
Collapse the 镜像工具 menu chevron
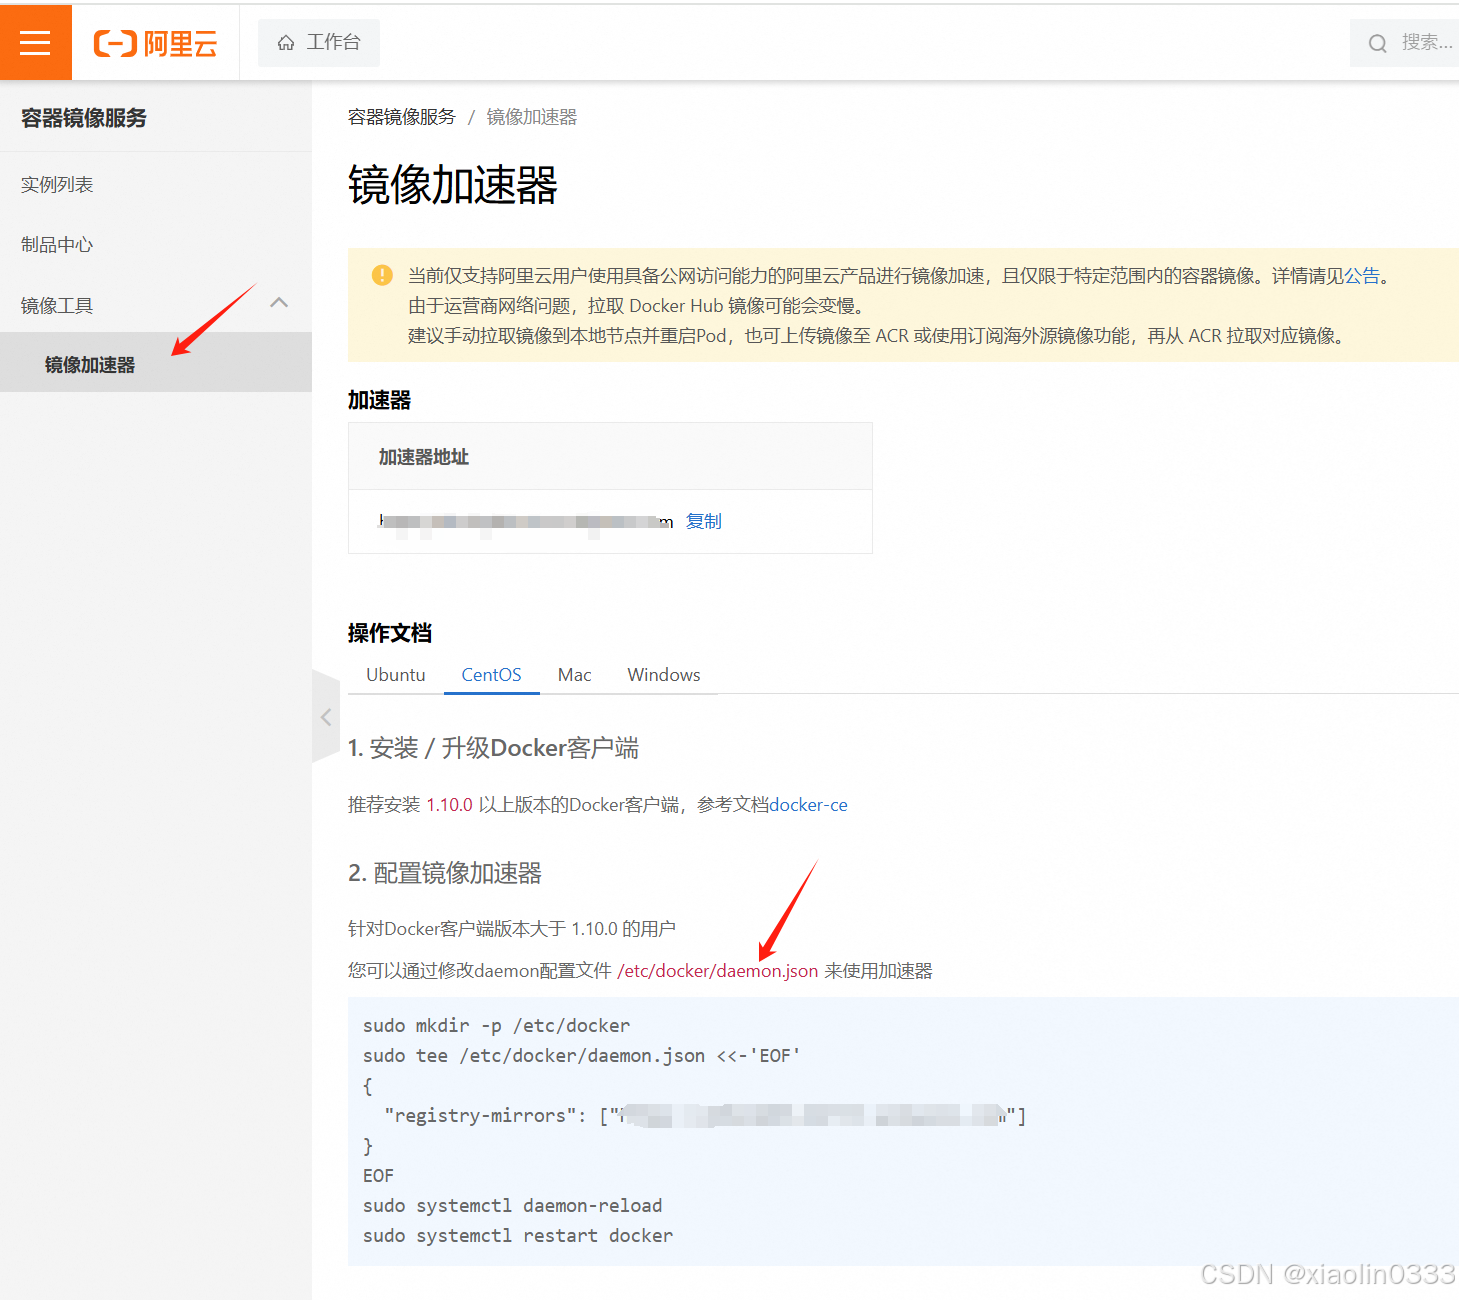[279, 303]
